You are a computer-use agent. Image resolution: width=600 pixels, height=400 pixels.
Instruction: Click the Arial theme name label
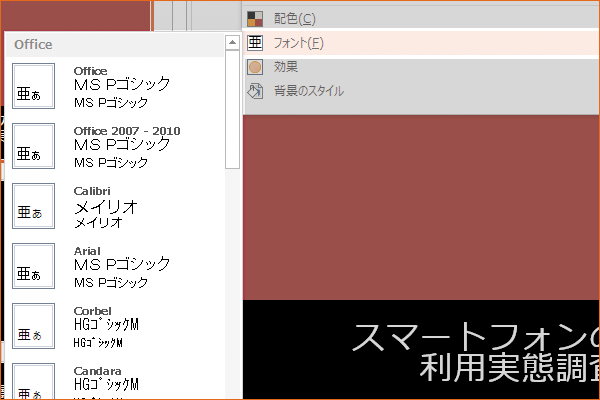(x=87, y=251)
